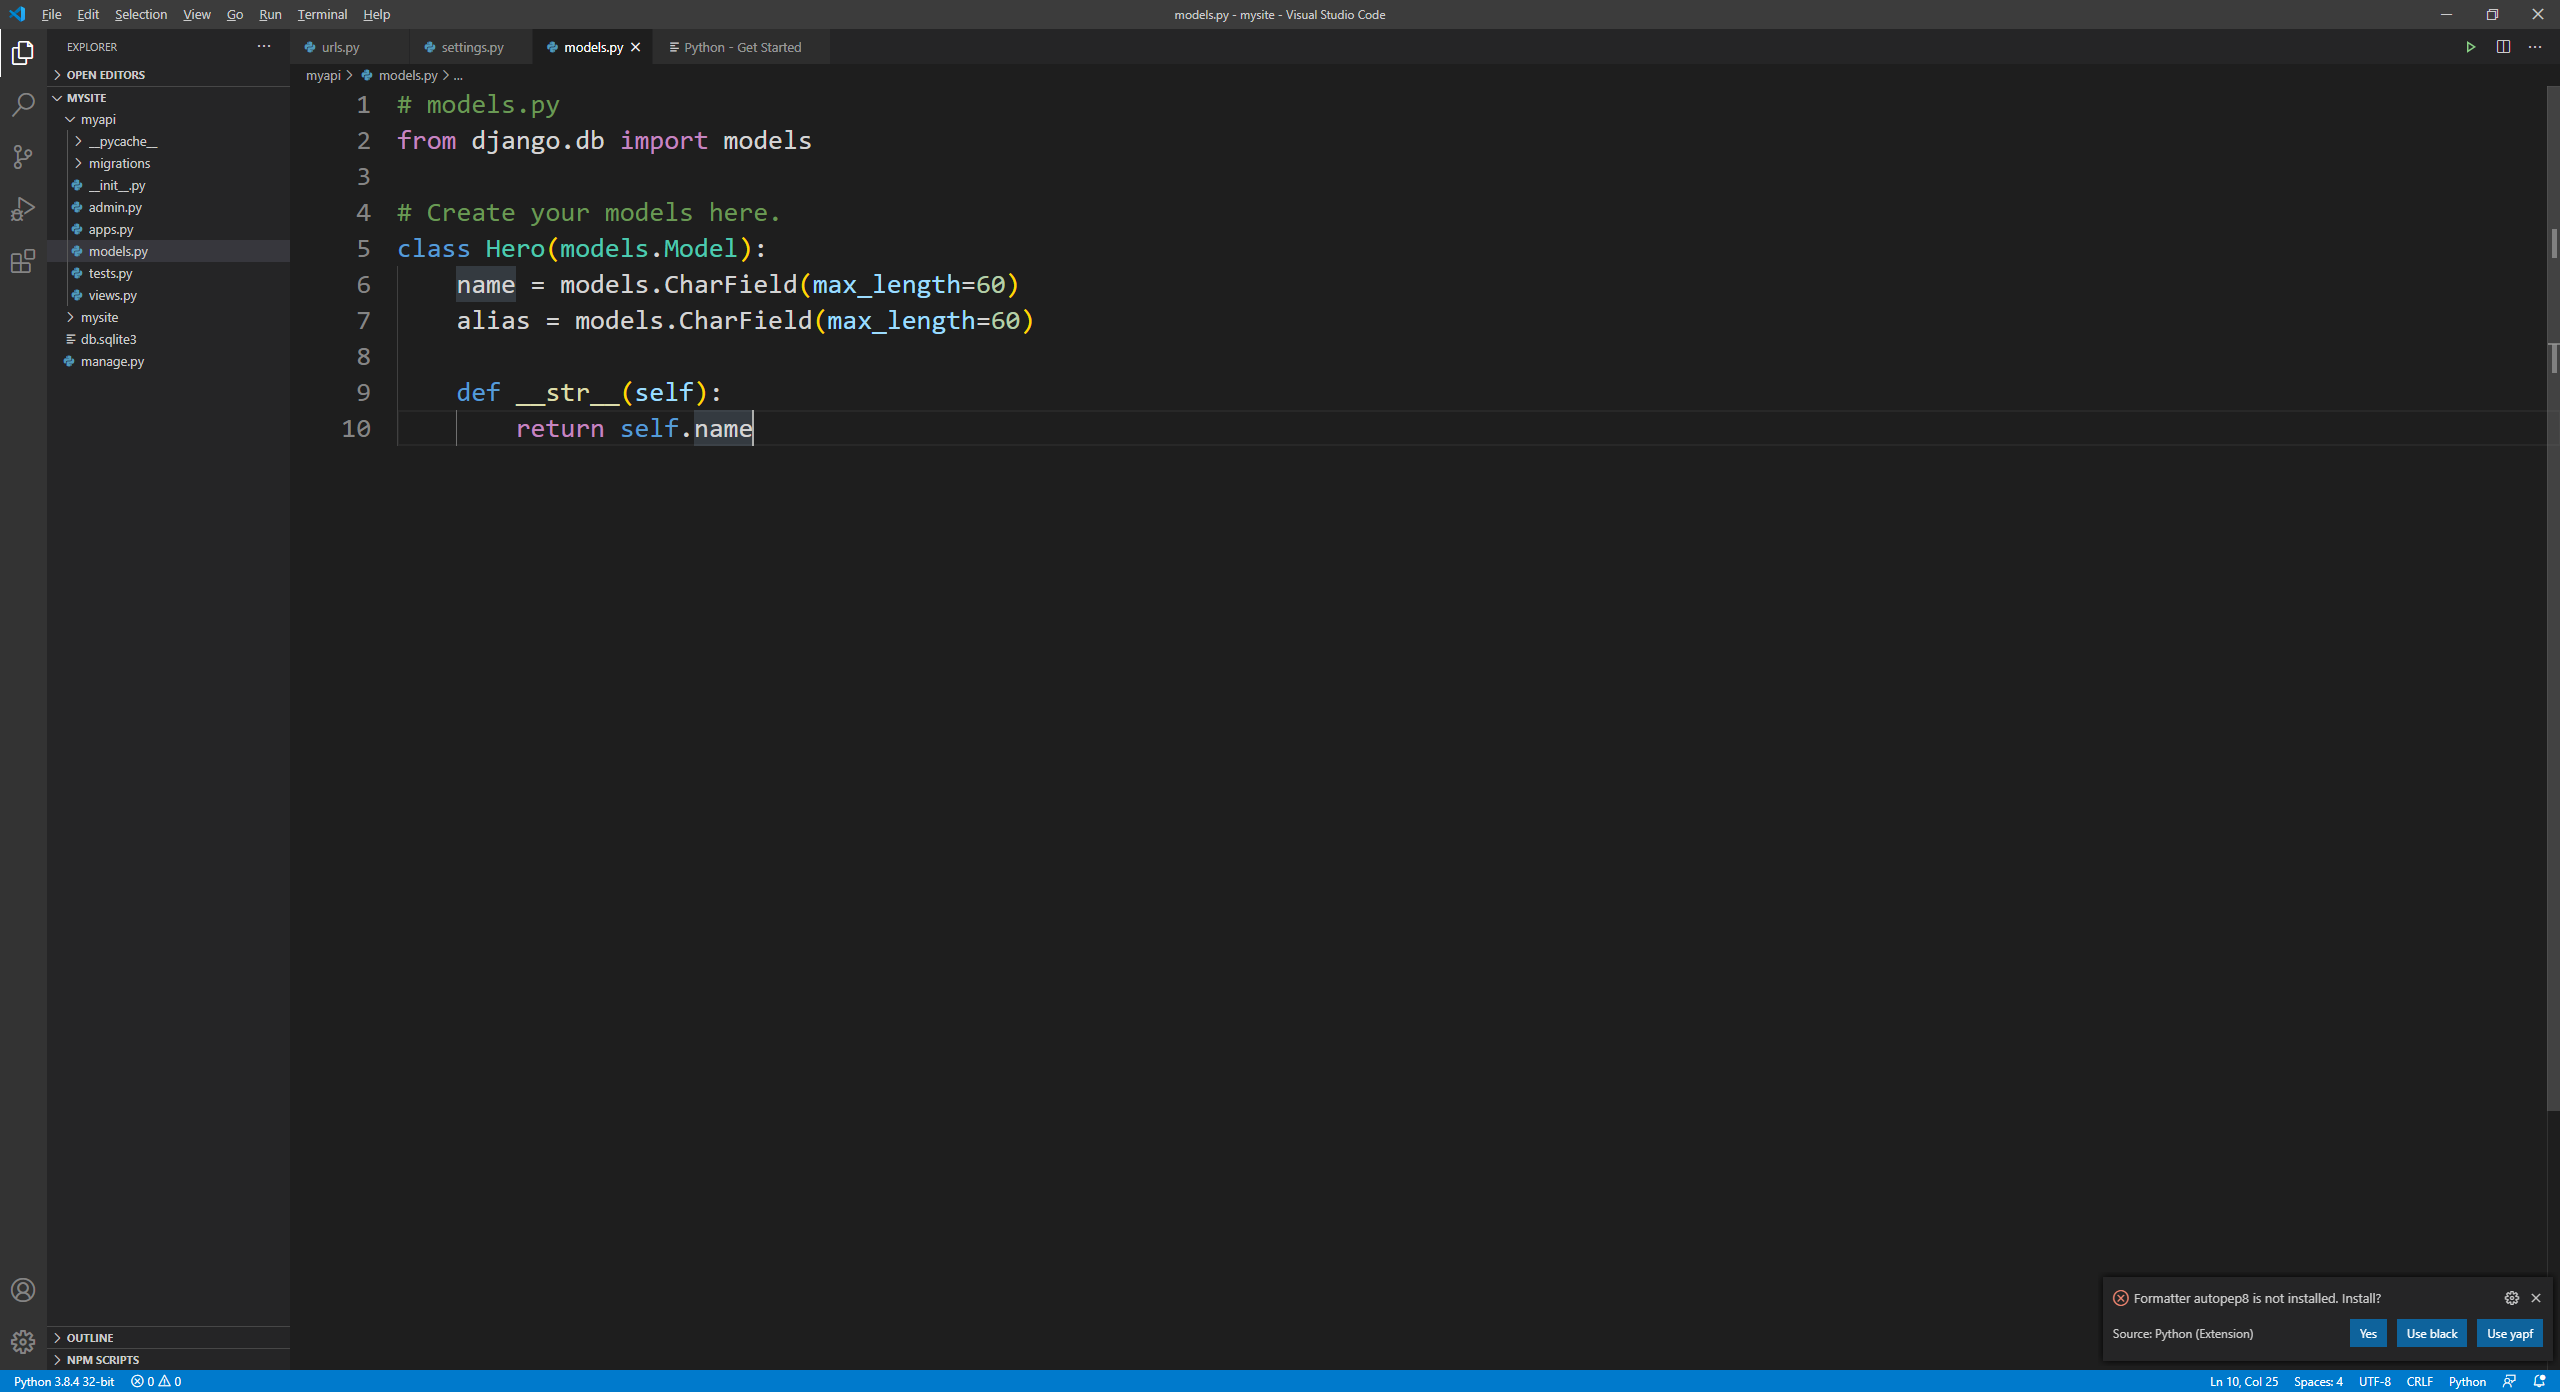
Task: Click myapi in the breadcrumb
Action: point(323,75)
